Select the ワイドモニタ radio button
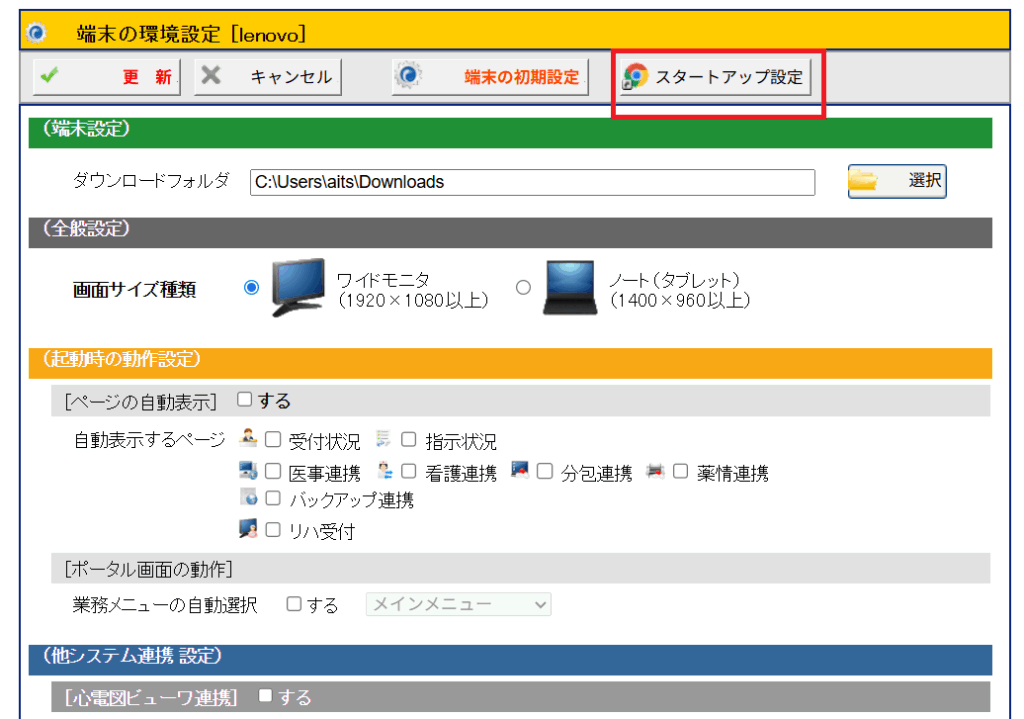Viewport: 1024px width, 719px height. [251, 288]
